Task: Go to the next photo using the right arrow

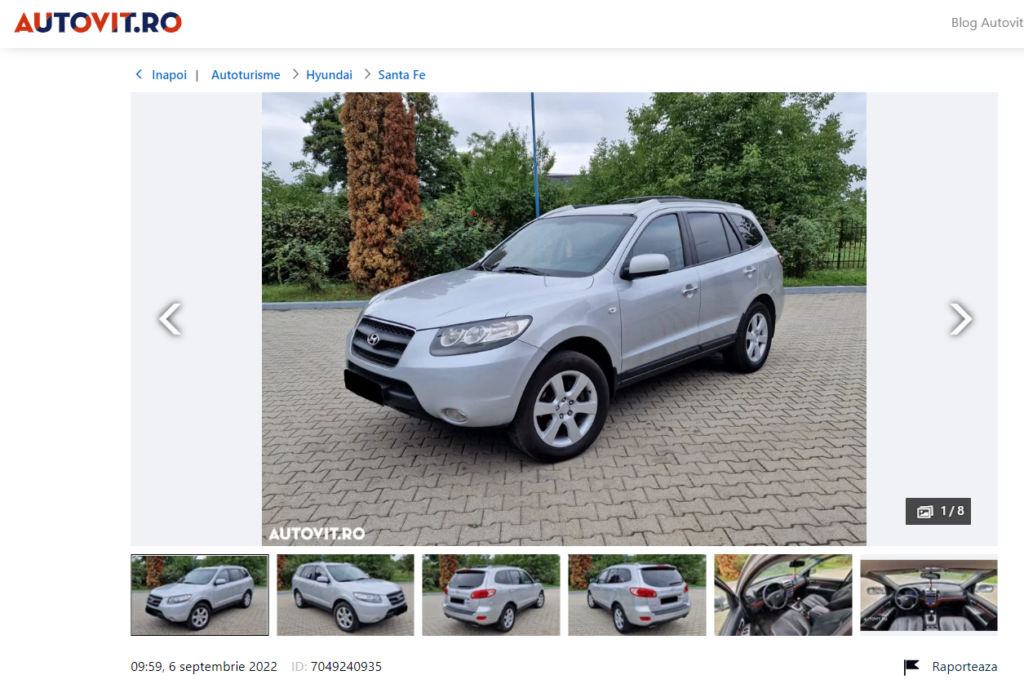Action: (x=961, y=319)
